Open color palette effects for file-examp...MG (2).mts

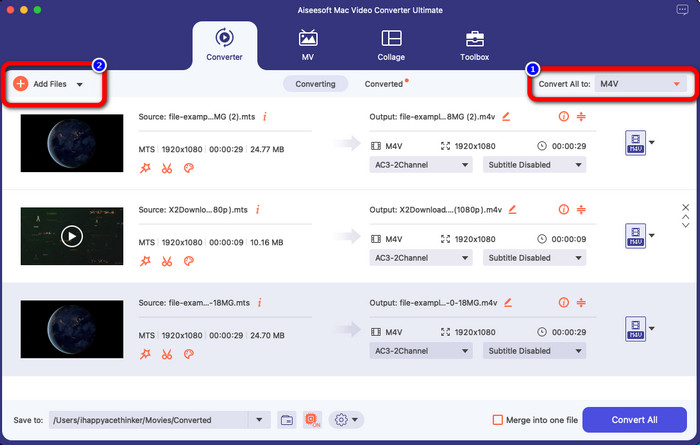click(x=189, y=168)
